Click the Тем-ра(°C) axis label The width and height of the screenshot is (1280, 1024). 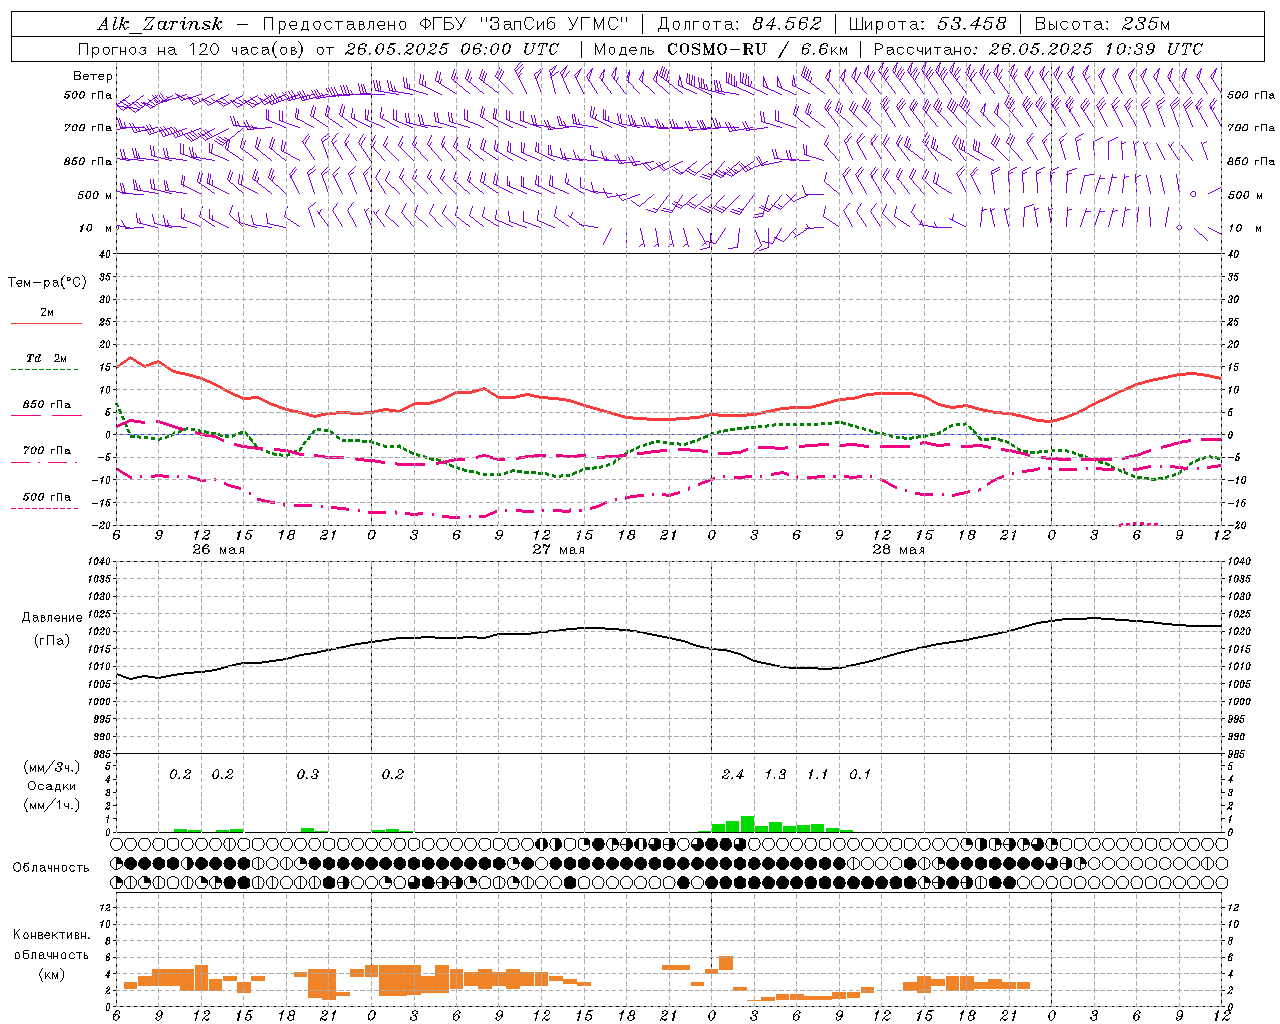coord(47,283)
